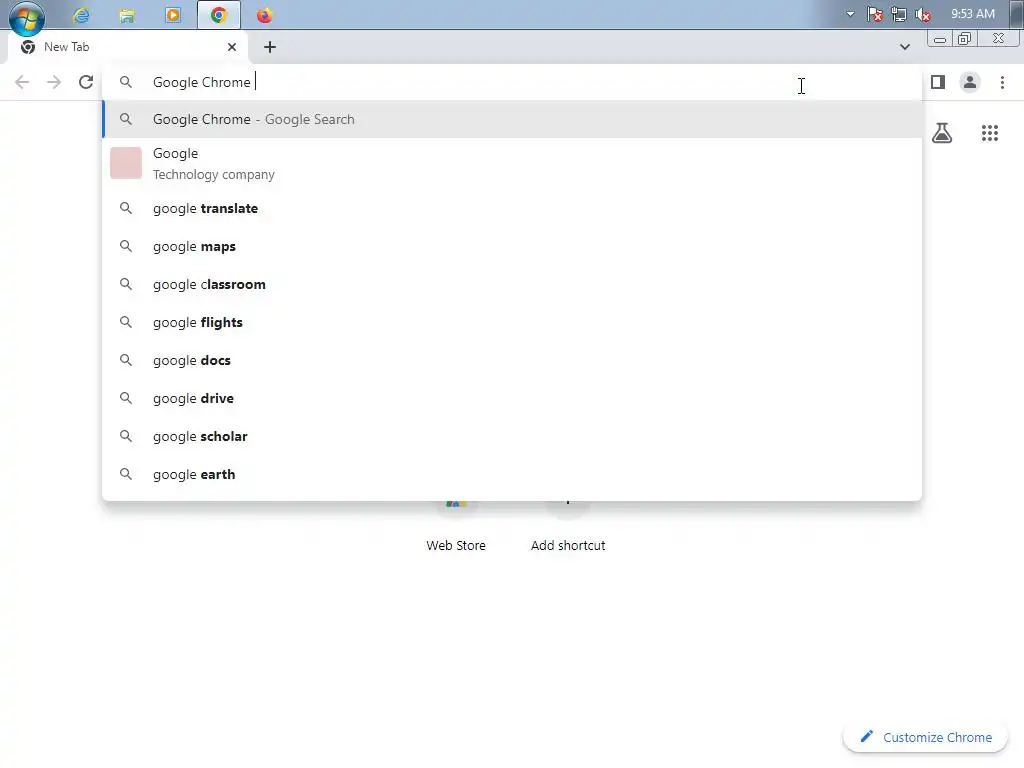Toggle the Chrome side panel

pyautogui.click(x=938, y=82)
